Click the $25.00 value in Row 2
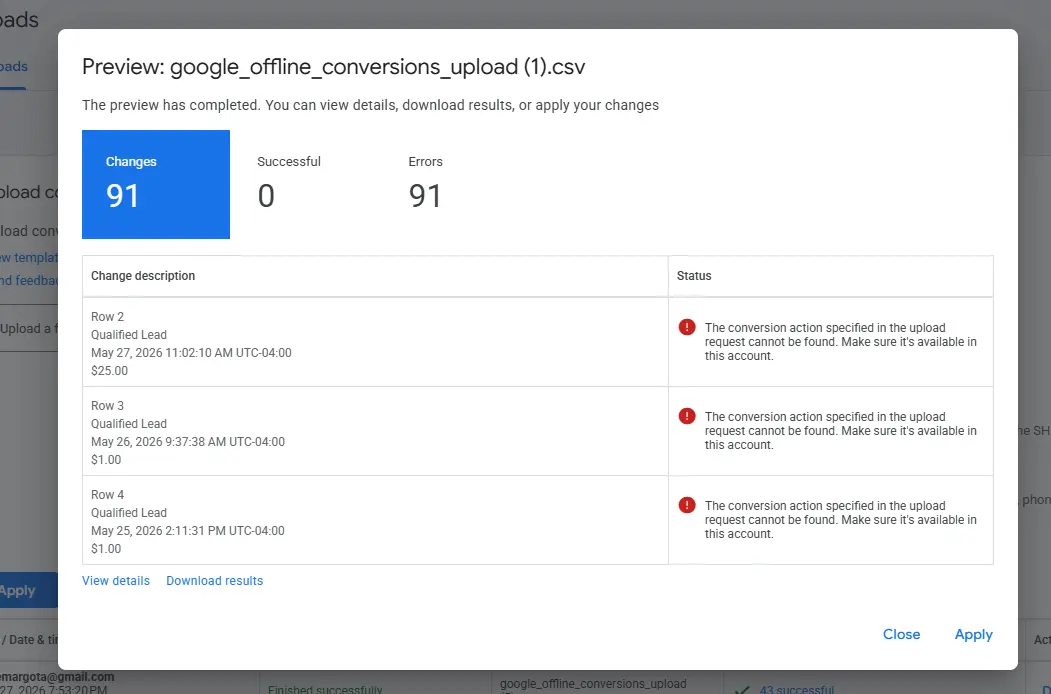Viewport: 1051px width, 694px height. click(109, 371)
